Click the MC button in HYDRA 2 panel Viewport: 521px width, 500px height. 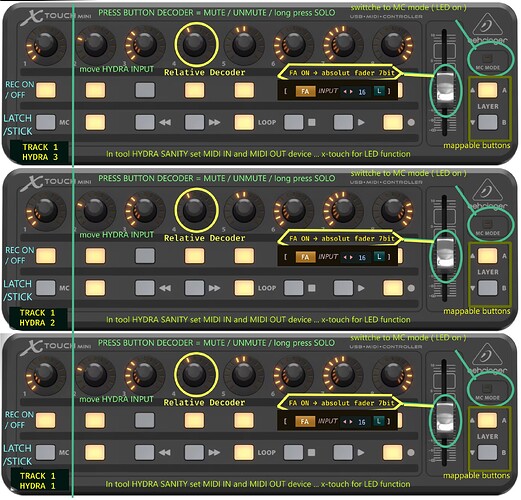(46, 288)
